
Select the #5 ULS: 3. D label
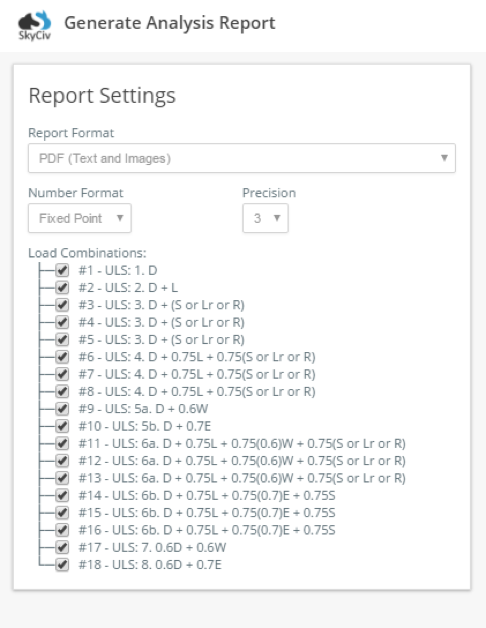point(161,340)
